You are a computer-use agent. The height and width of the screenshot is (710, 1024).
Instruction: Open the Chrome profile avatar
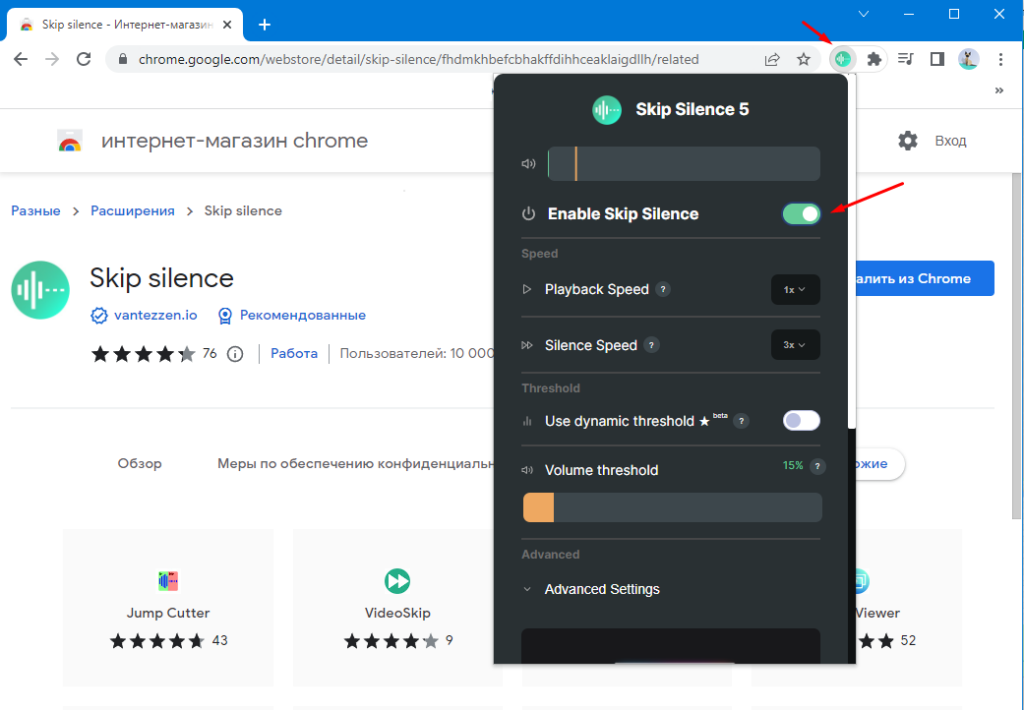(968, 59)
